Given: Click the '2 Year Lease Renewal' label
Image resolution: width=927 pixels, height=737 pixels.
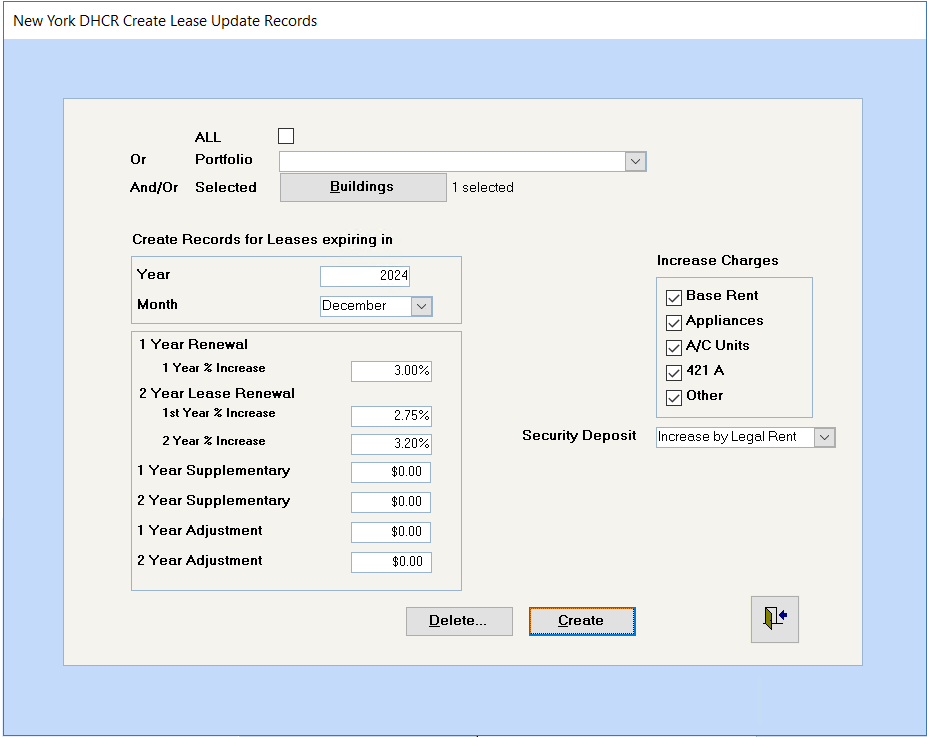Looking at the screenshot, I should (216, 394).
